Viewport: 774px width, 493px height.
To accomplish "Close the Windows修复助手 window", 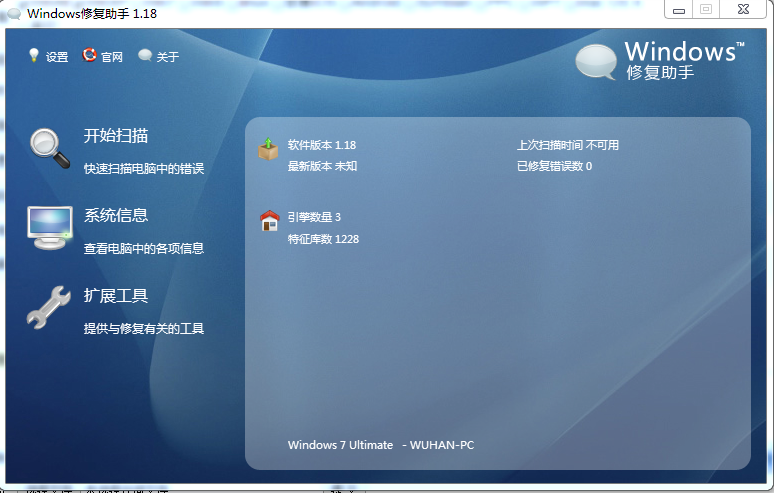I will 743,9.
